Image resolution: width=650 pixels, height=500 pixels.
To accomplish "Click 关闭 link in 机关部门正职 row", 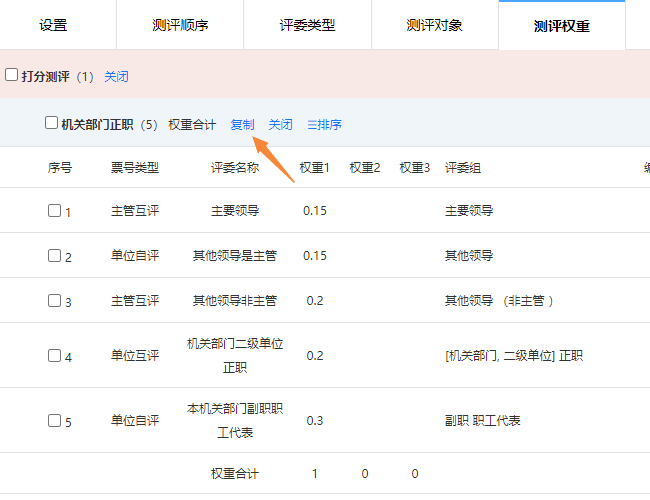I will [x=280, y=125].
